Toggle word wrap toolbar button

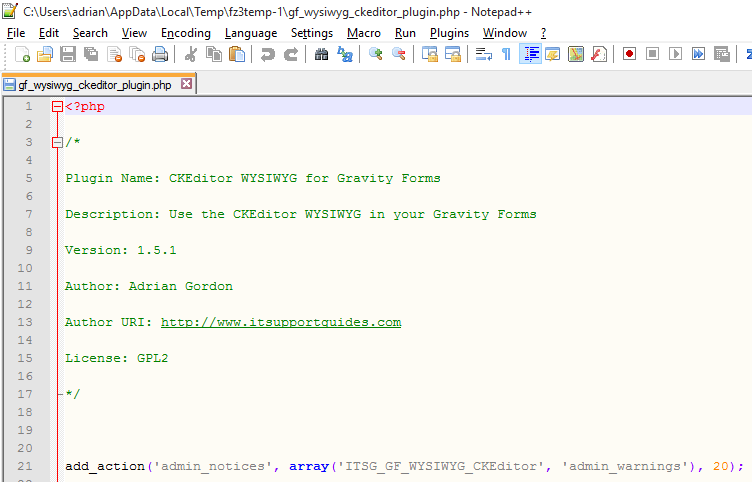(483, 54)
